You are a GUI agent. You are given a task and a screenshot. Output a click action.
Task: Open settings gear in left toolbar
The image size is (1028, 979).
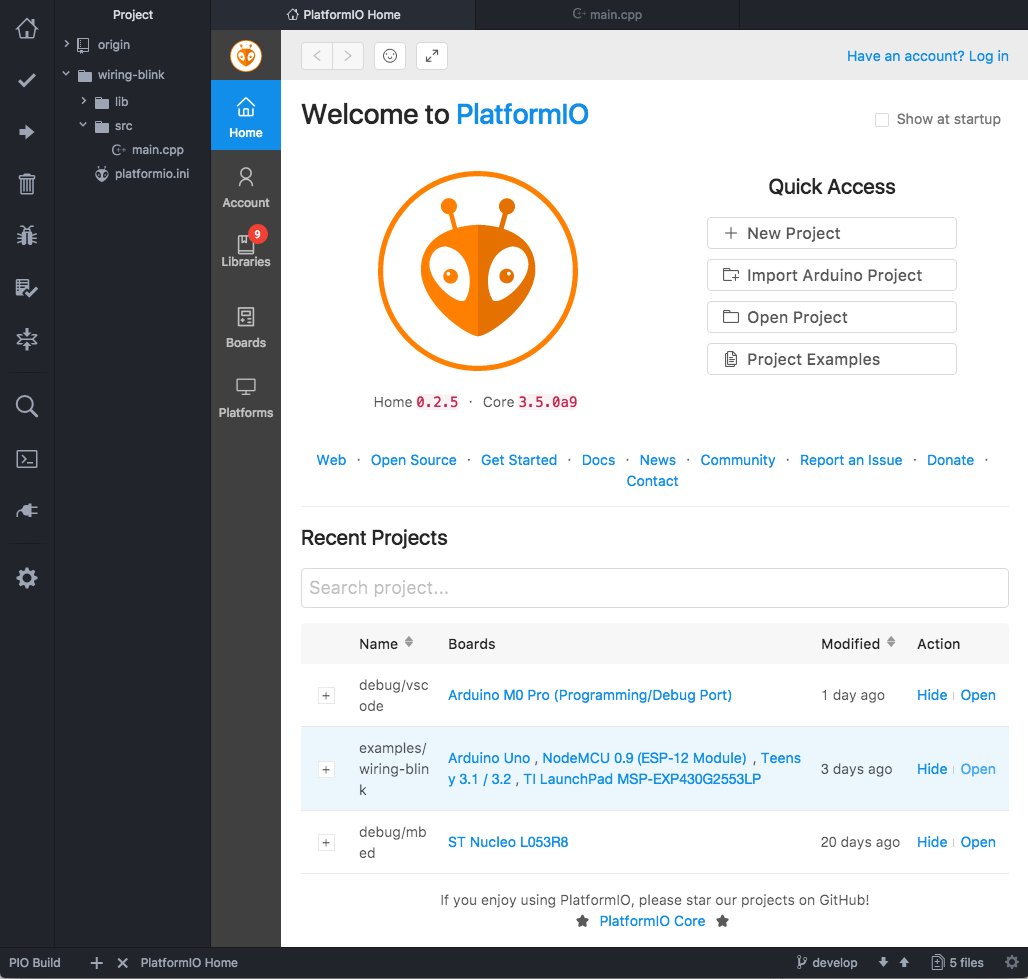(x=27, y=578)
